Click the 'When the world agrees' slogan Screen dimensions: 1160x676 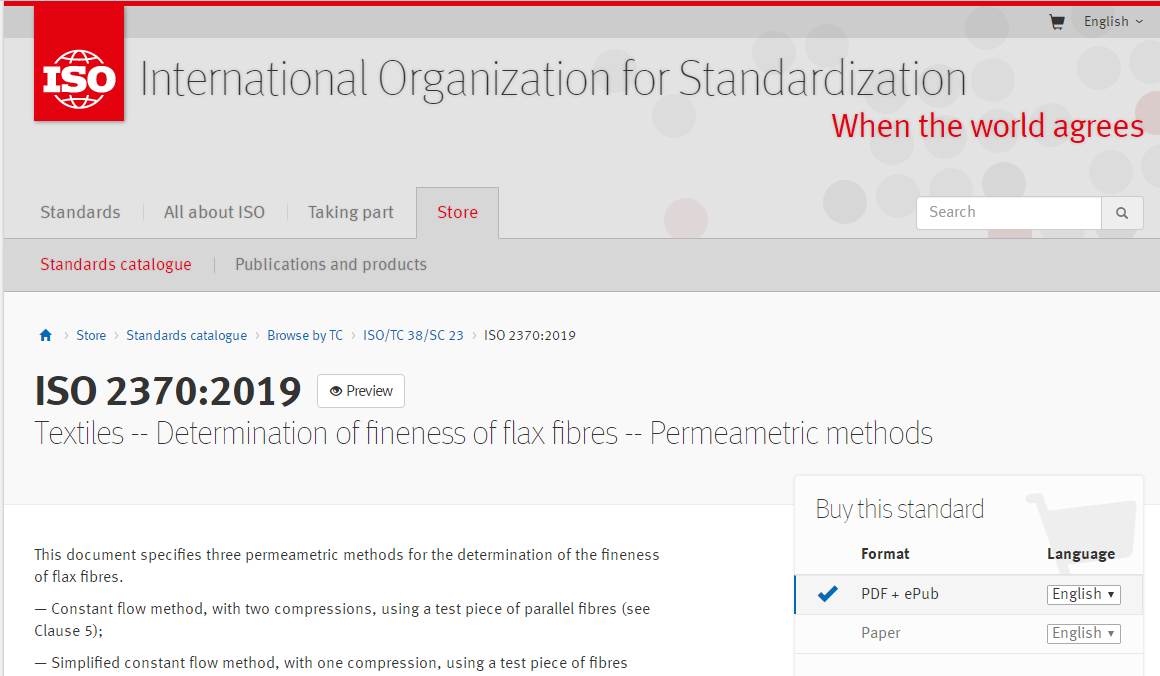click(x=988, y=126)
